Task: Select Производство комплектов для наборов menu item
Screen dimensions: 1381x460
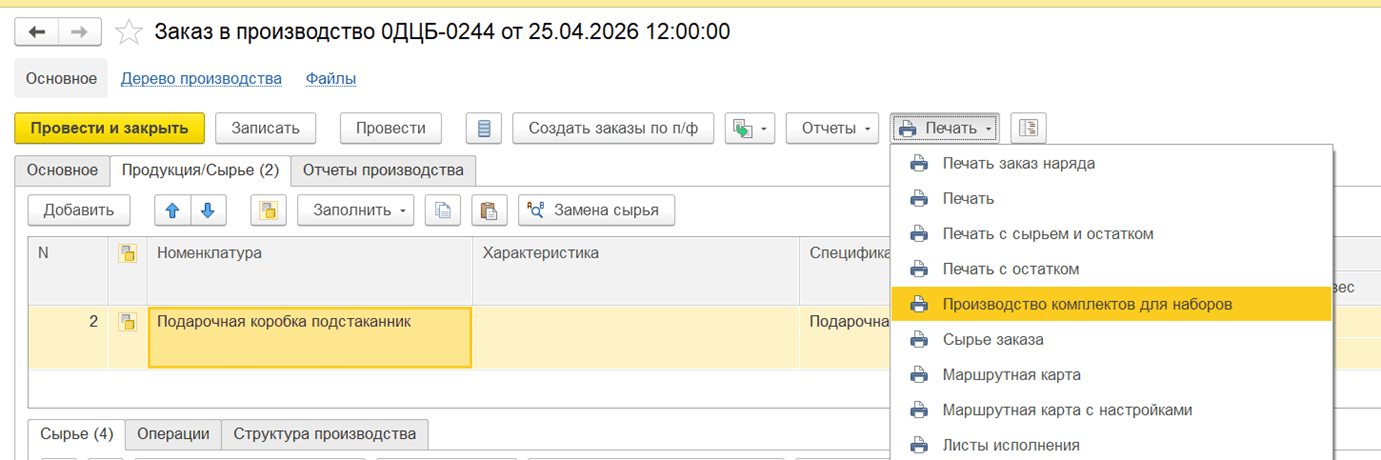Action: [1086, 304]
